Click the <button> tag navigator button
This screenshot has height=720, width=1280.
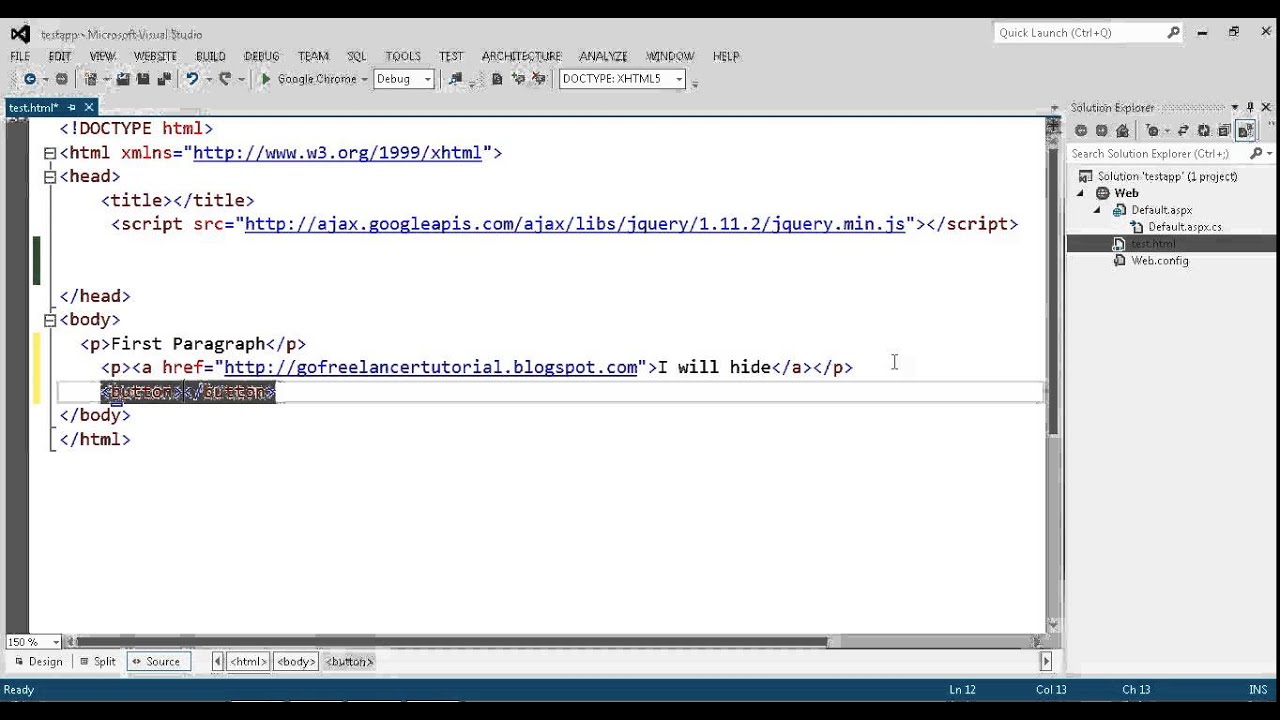pos(349,662)
